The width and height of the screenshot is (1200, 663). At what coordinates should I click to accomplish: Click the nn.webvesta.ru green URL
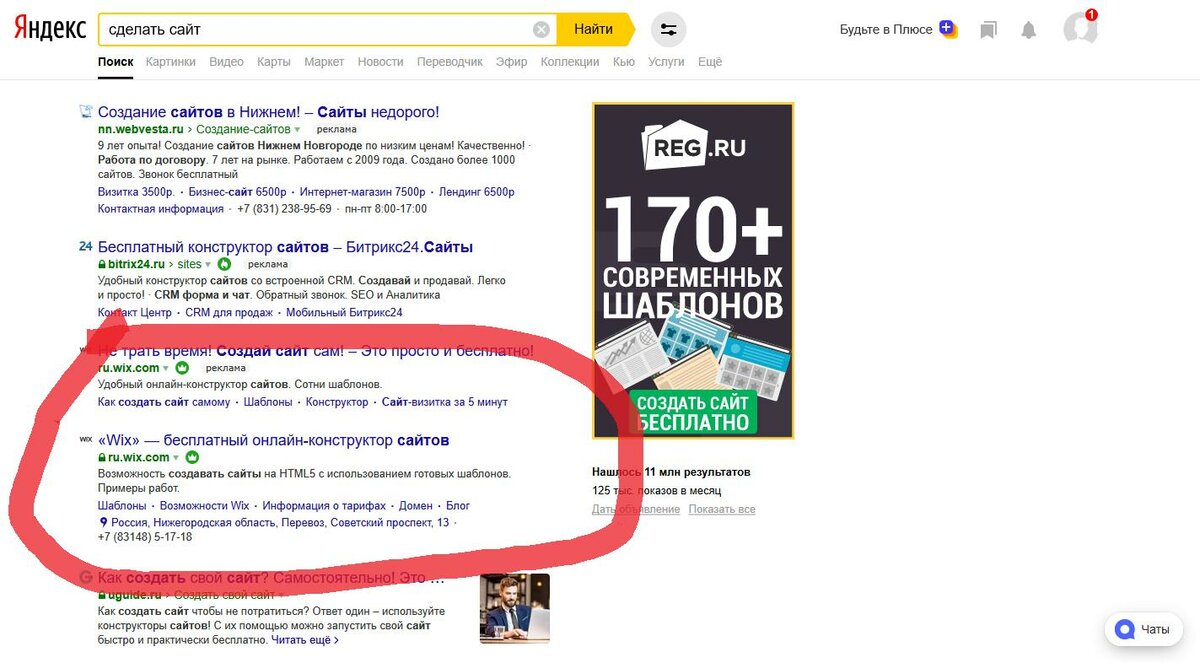click(x=140, y=130)
